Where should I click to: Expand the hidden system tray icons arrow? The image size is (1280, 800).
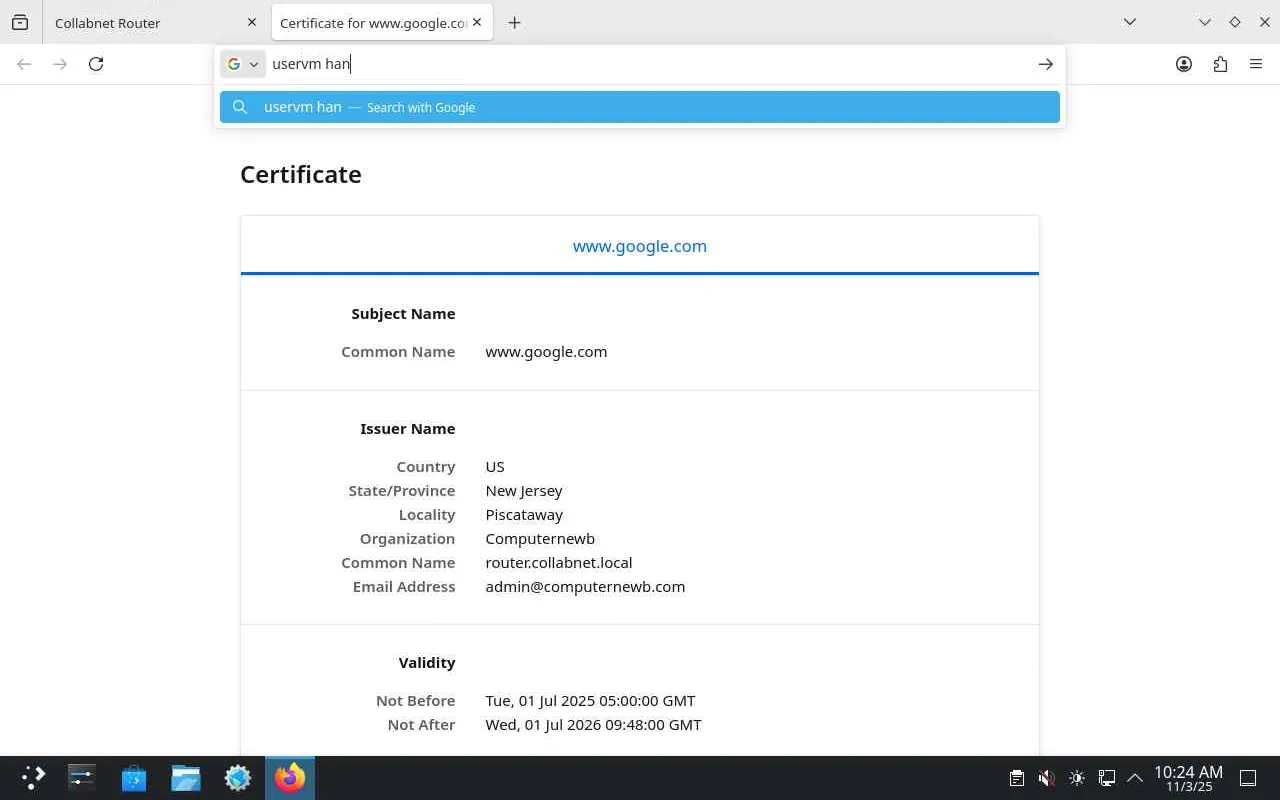(x=1135, y=778)
